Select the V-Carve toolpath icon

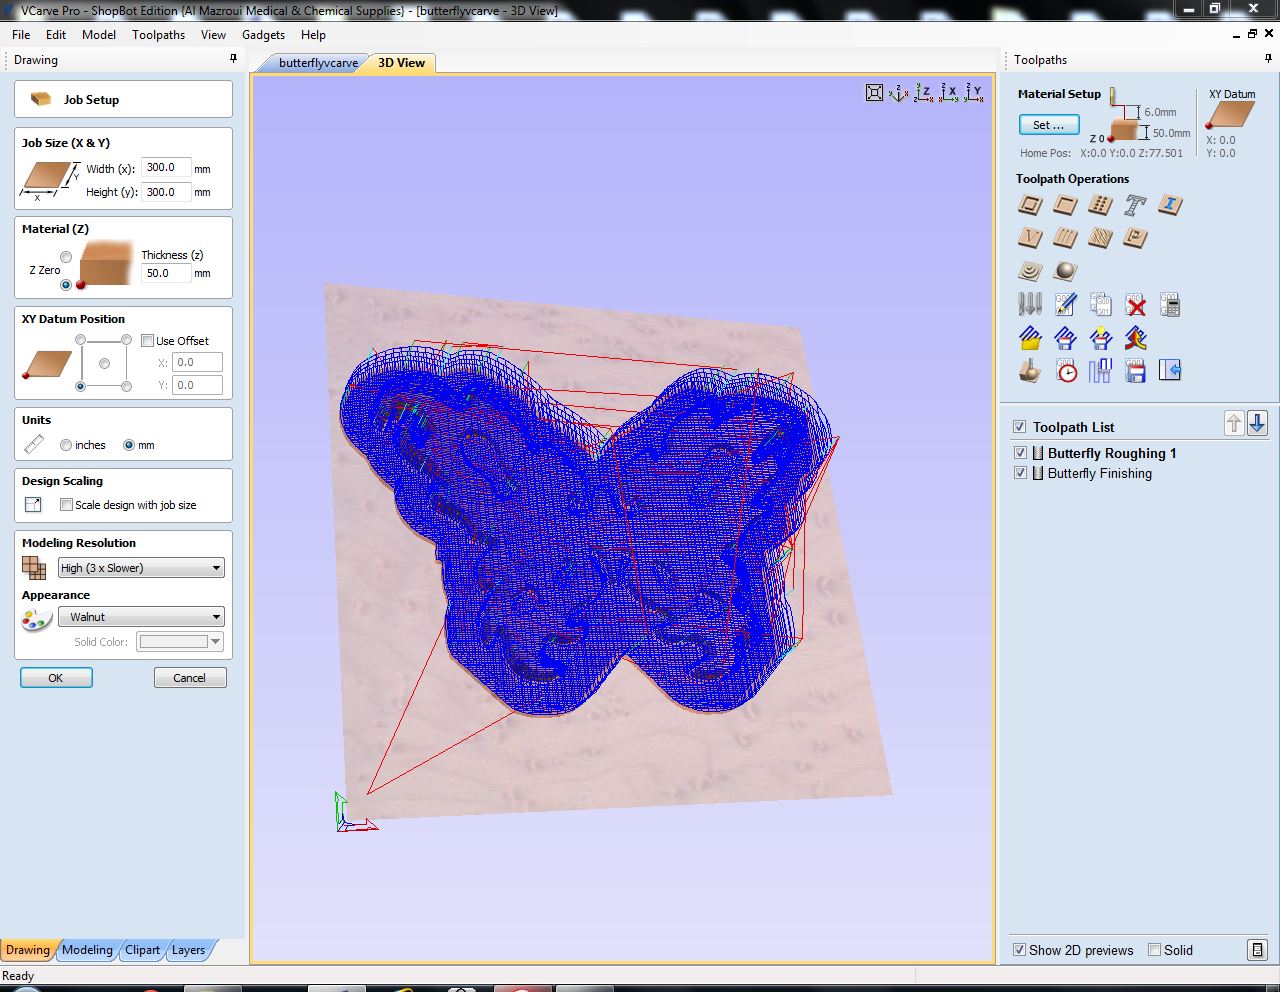click(x=1030, y=238)
